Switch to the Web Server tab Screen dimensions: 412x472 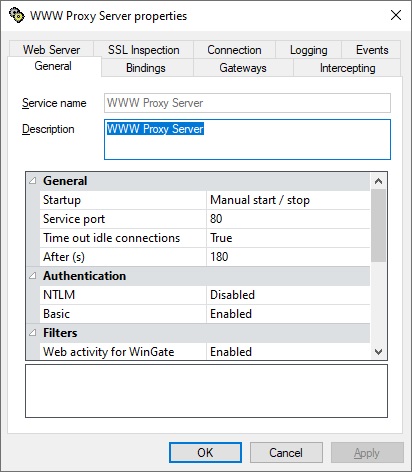point(51,50)
